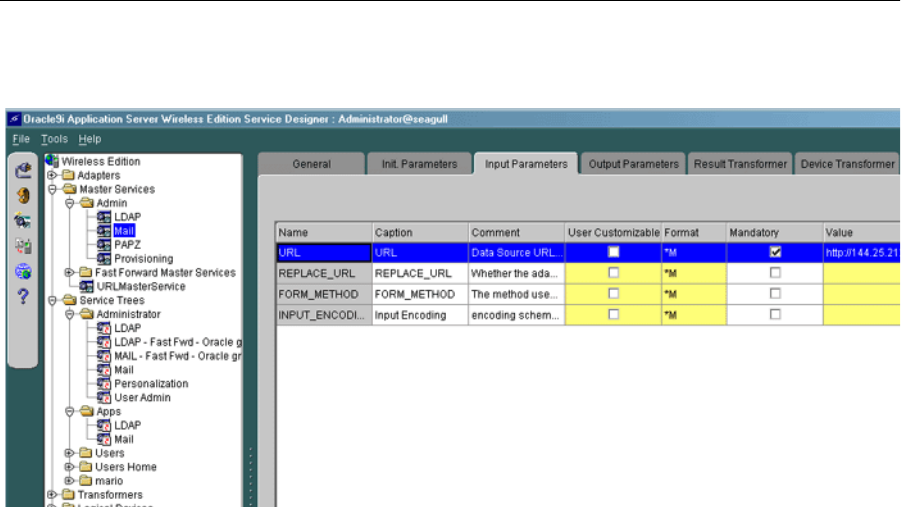Click the Service Trees folder icon

70,300
